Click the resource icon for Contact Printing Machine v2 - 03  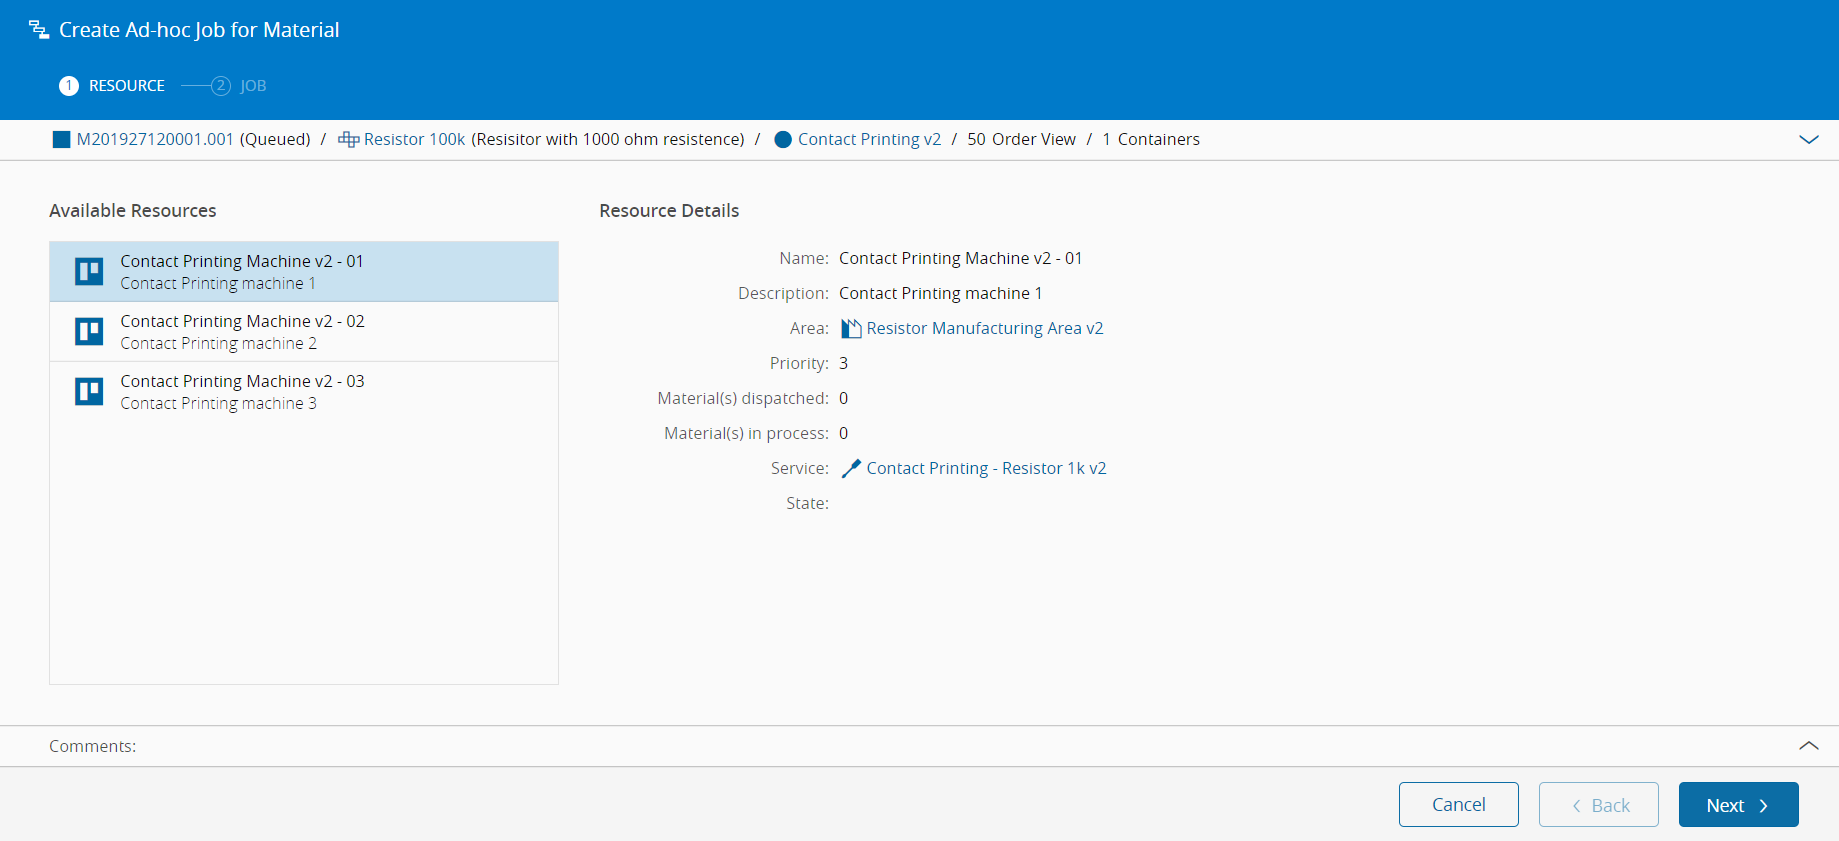coord(89,391)
